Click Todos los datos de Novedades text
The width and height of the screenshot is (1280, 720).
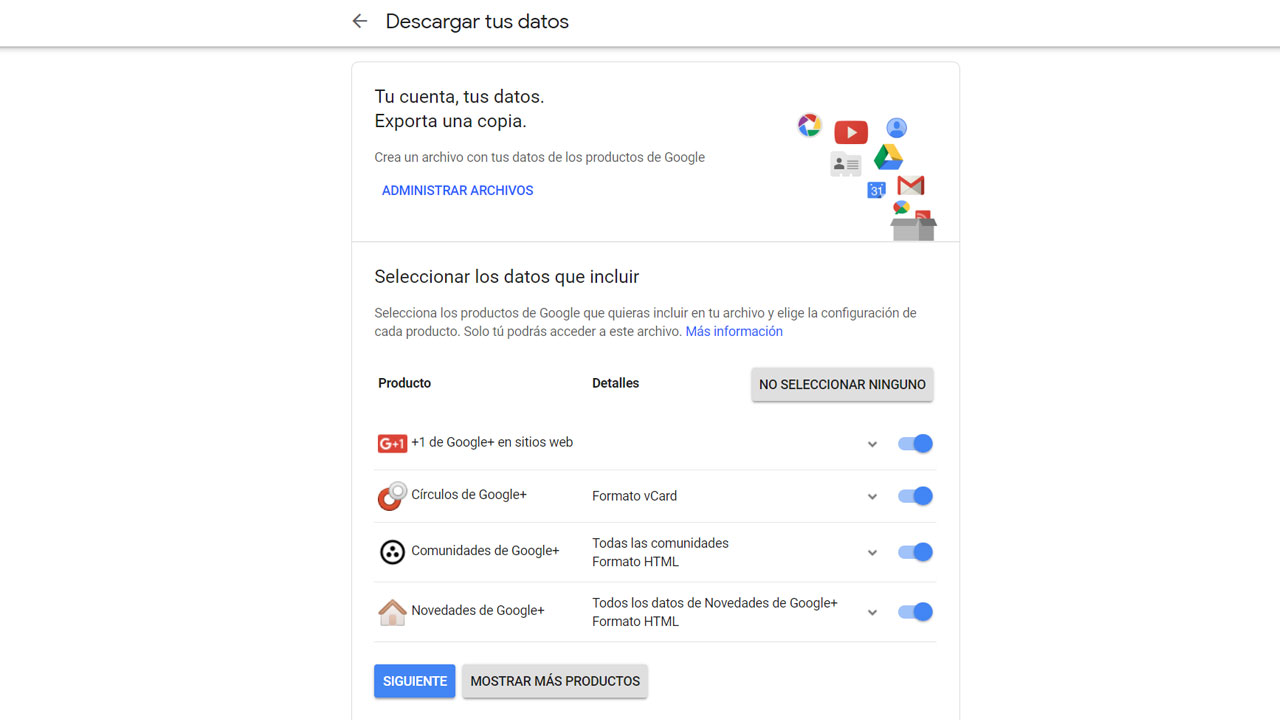pos(715,603)
